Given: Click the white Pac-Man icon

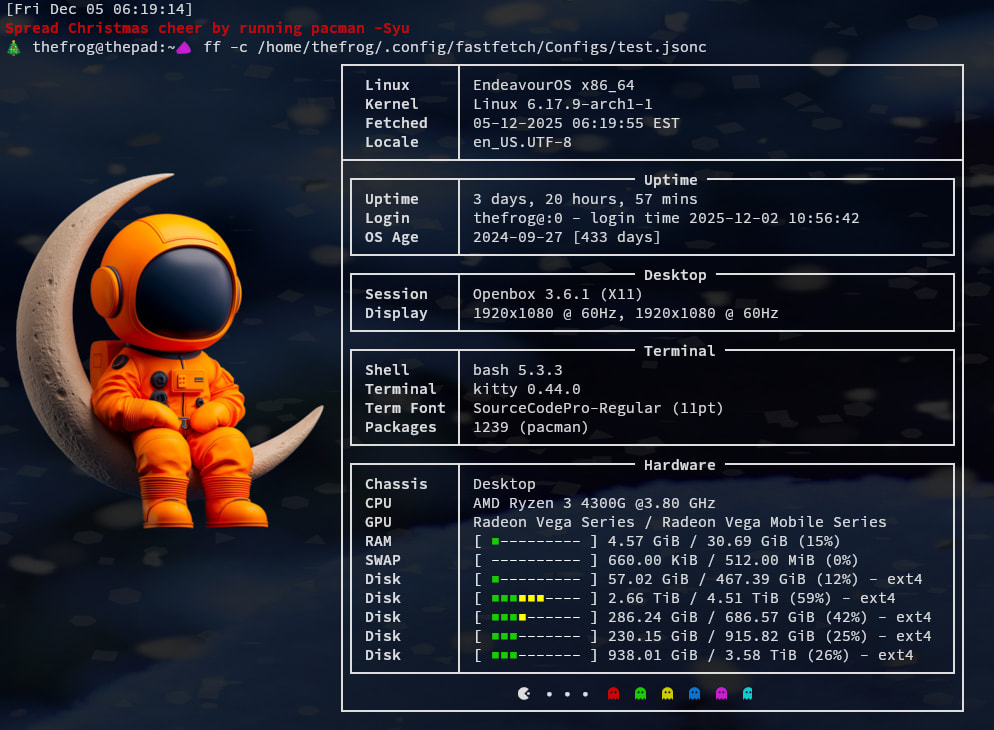Looking at the screenshot, I should click(x=524, y=693).
